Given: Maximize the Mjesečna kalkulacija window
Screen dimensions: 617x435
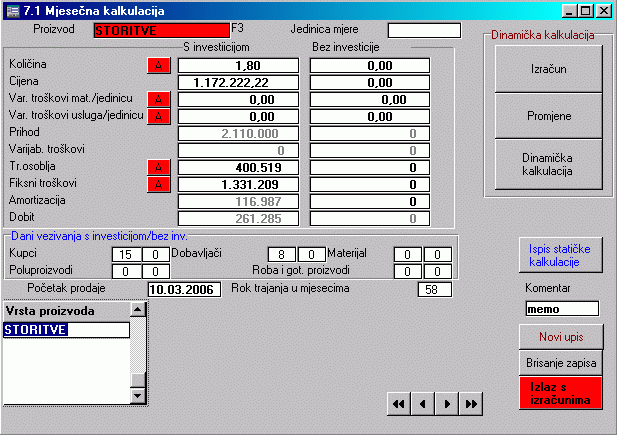Looking at the screenshot, I should point(585,11).
